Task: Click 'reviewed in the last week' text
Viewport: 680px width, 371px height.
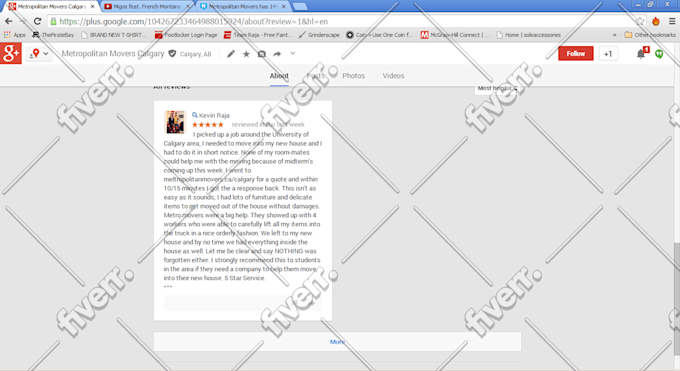Action: (x=268, y=125)
